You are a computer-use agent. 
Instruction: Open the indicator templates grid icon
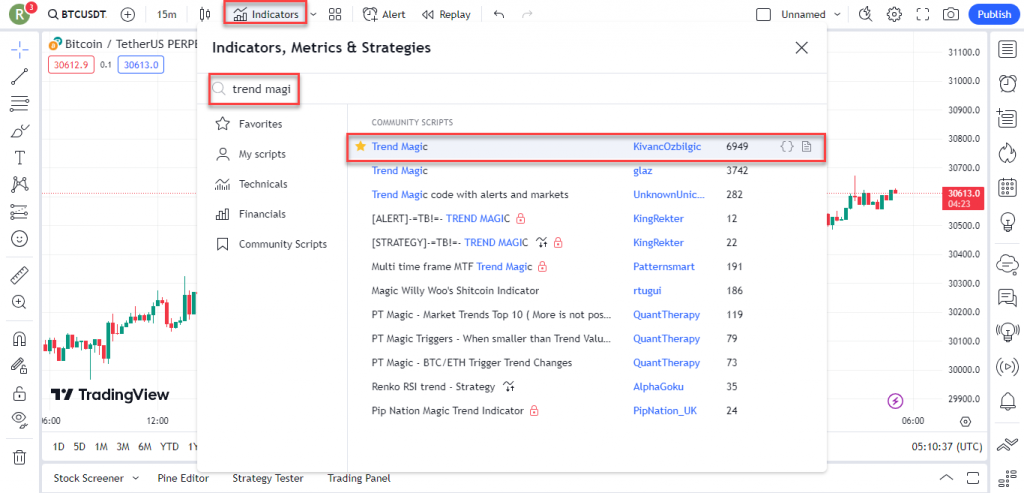tap(335, 14)
